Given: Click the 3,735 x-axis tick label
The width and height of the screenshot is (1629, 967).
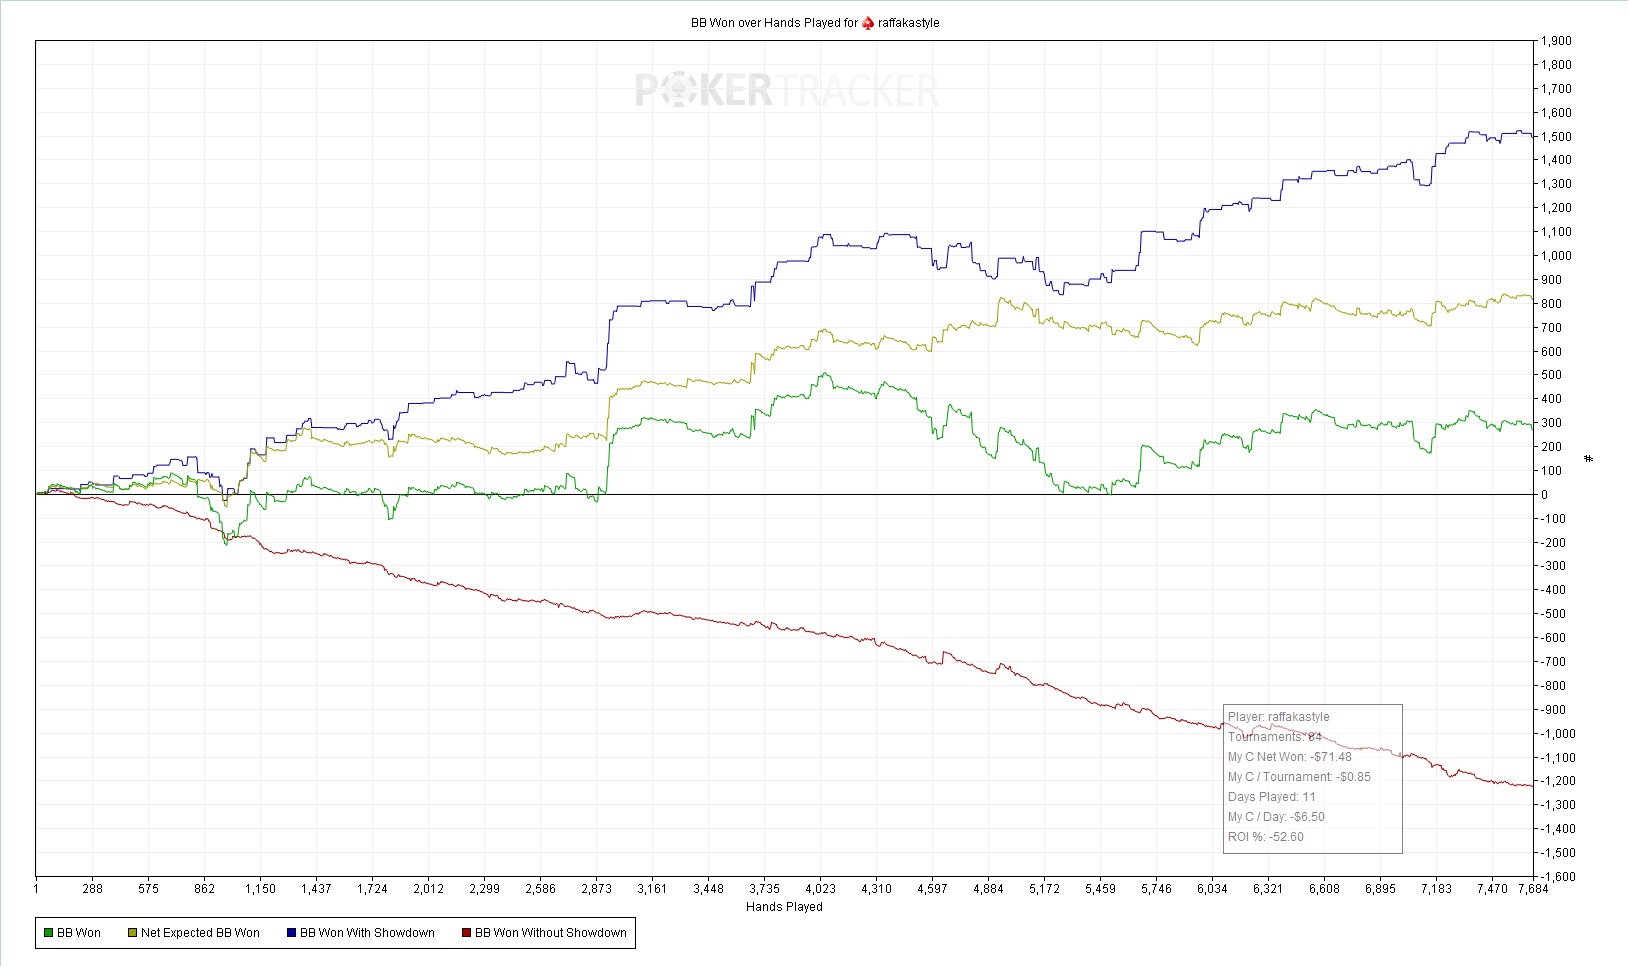Looking at the screenshot, I should point(765,888).
